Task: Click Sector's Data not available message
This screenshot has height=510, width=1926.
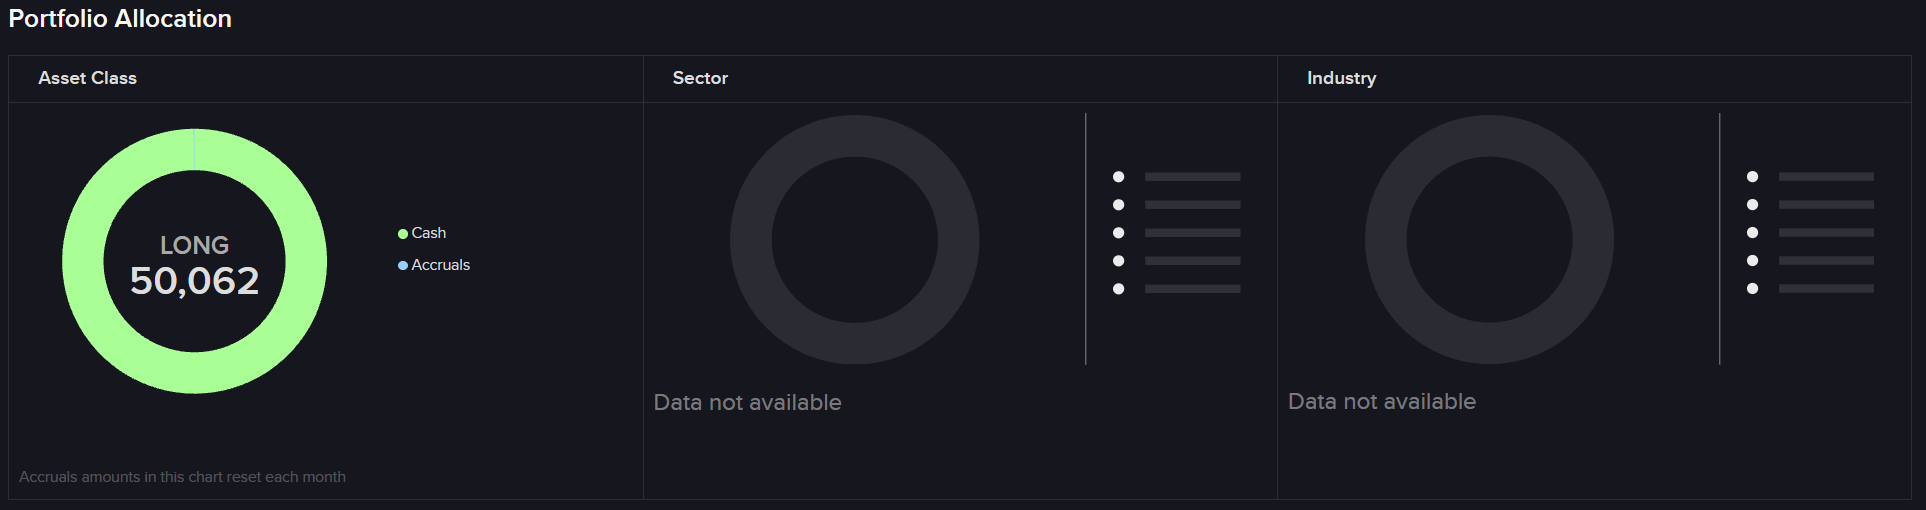Action: point(748,402)
